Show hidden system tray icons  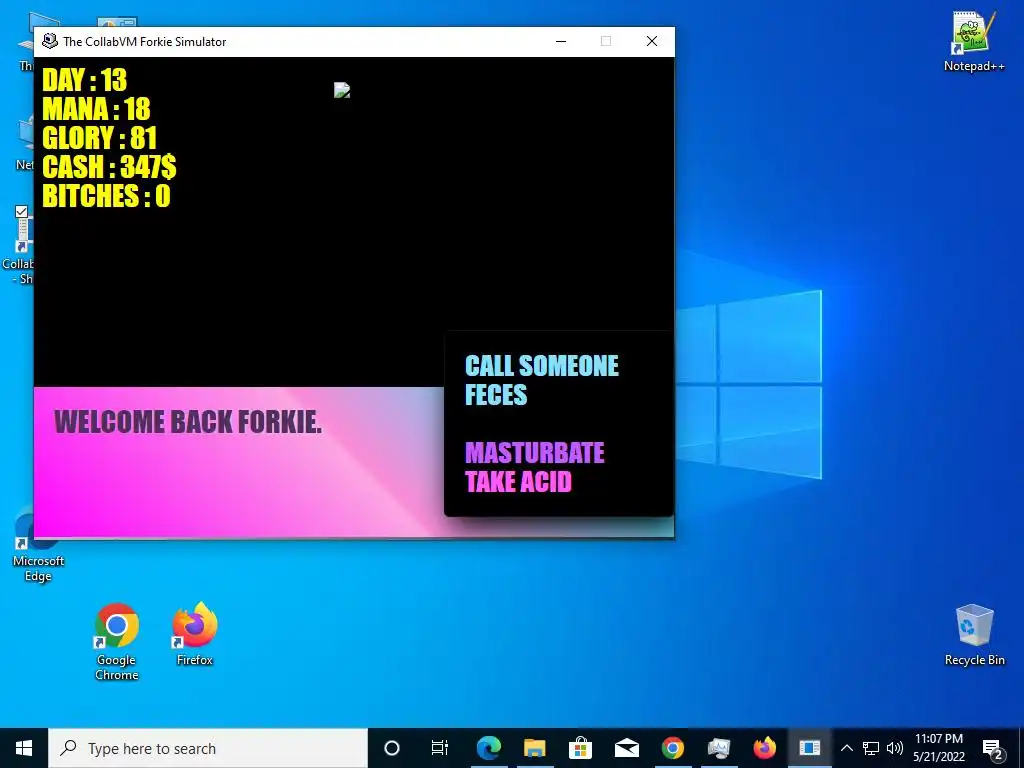coord(846,748)
